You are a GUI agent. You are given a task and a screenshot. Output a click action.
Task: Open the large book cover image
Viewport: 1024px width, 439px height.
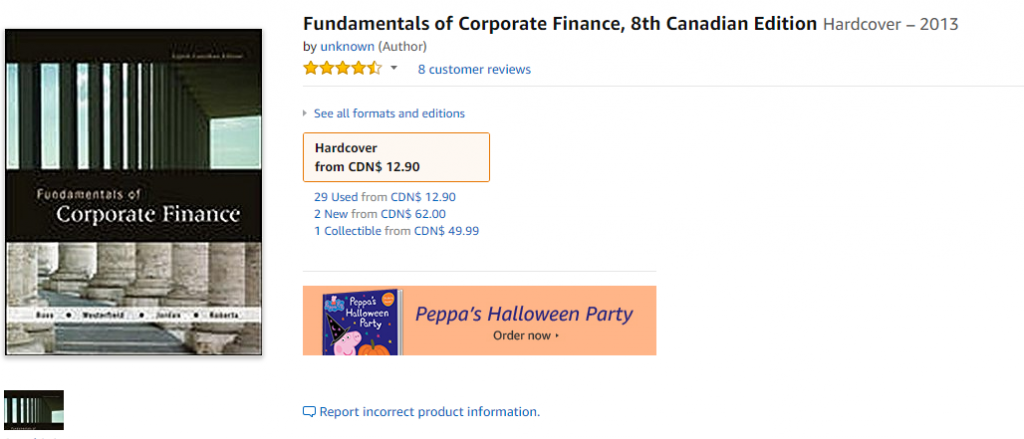pyautogui.click(x=134, y=192)
